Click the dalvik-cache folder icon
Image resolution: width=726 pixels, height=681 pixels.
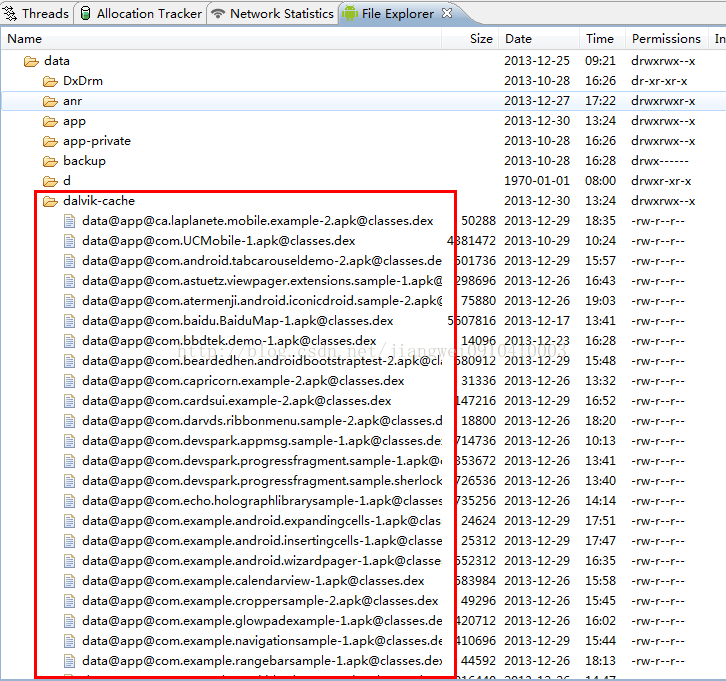point(50,201)
